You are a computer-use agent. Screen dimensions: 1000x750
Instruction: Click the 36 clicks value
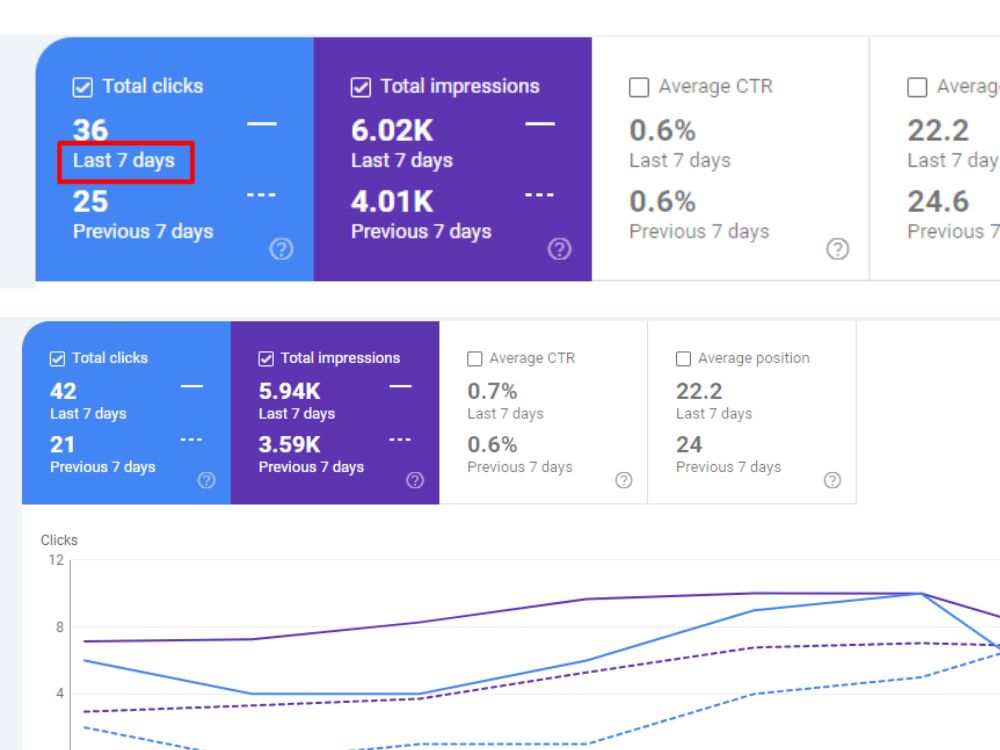pos(91,131)
